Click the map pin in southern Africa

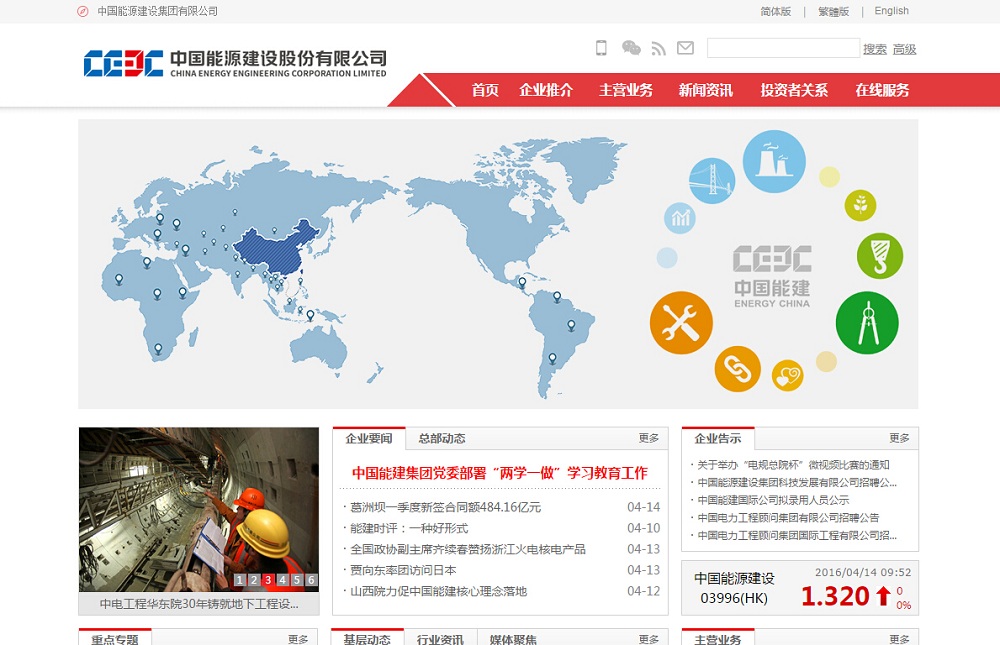click(158, 350)
